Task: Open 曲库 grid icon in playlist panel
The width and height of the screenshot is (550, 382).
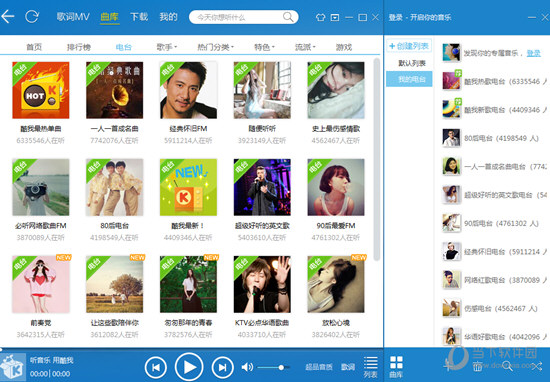Action: click(x=396, y=367)
